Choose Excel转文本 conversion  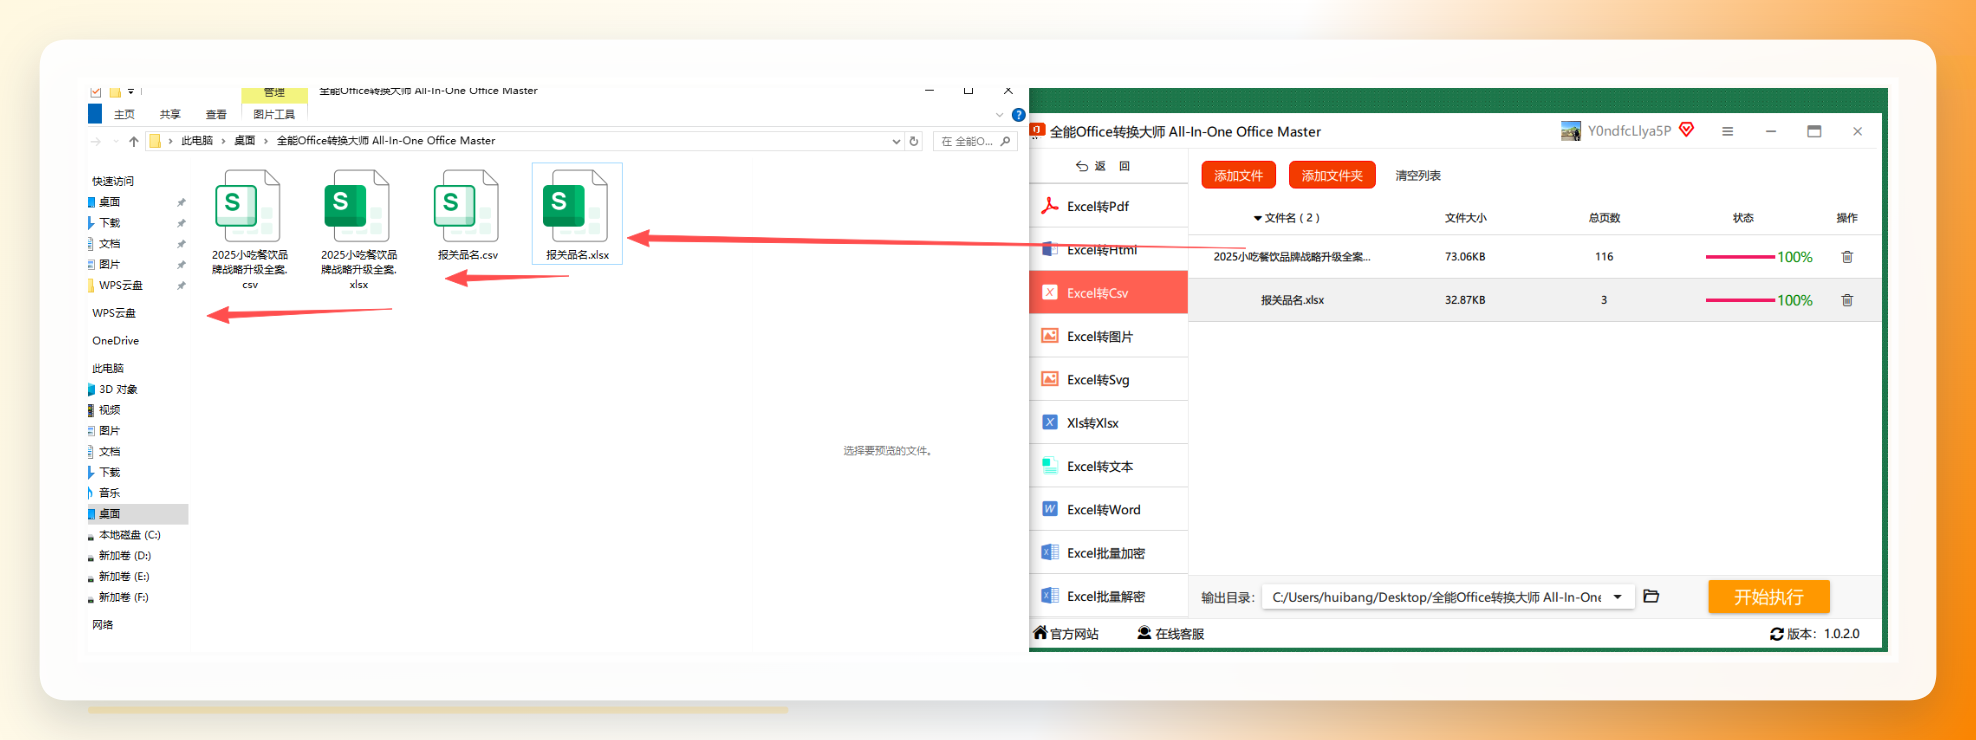click(x=1109, y=466)
